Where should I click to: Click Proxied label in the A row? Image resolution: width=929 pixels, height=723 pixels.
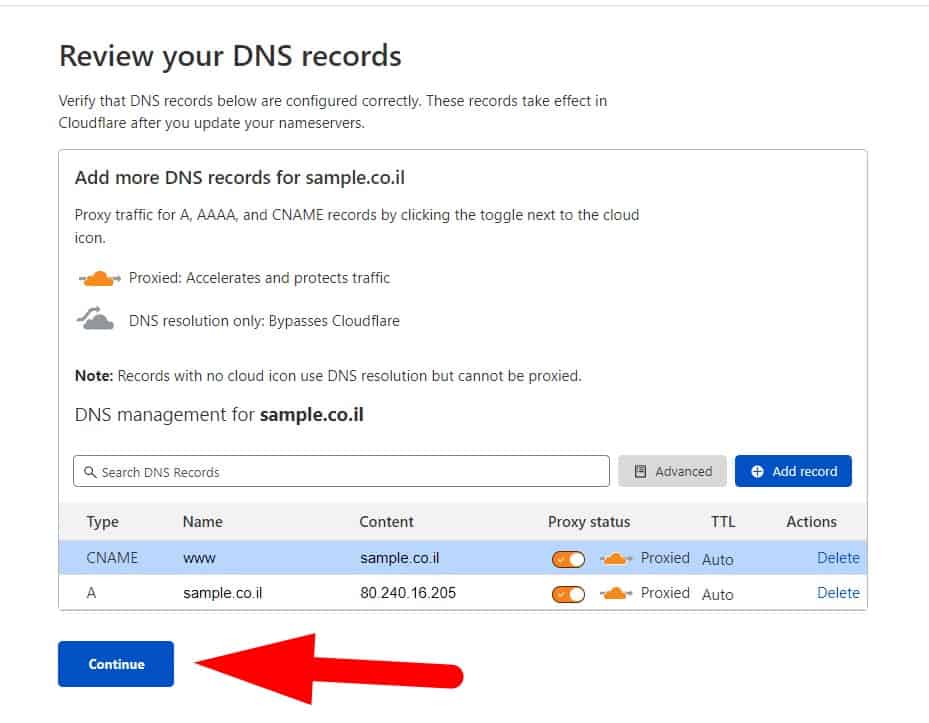click(665, 593)
